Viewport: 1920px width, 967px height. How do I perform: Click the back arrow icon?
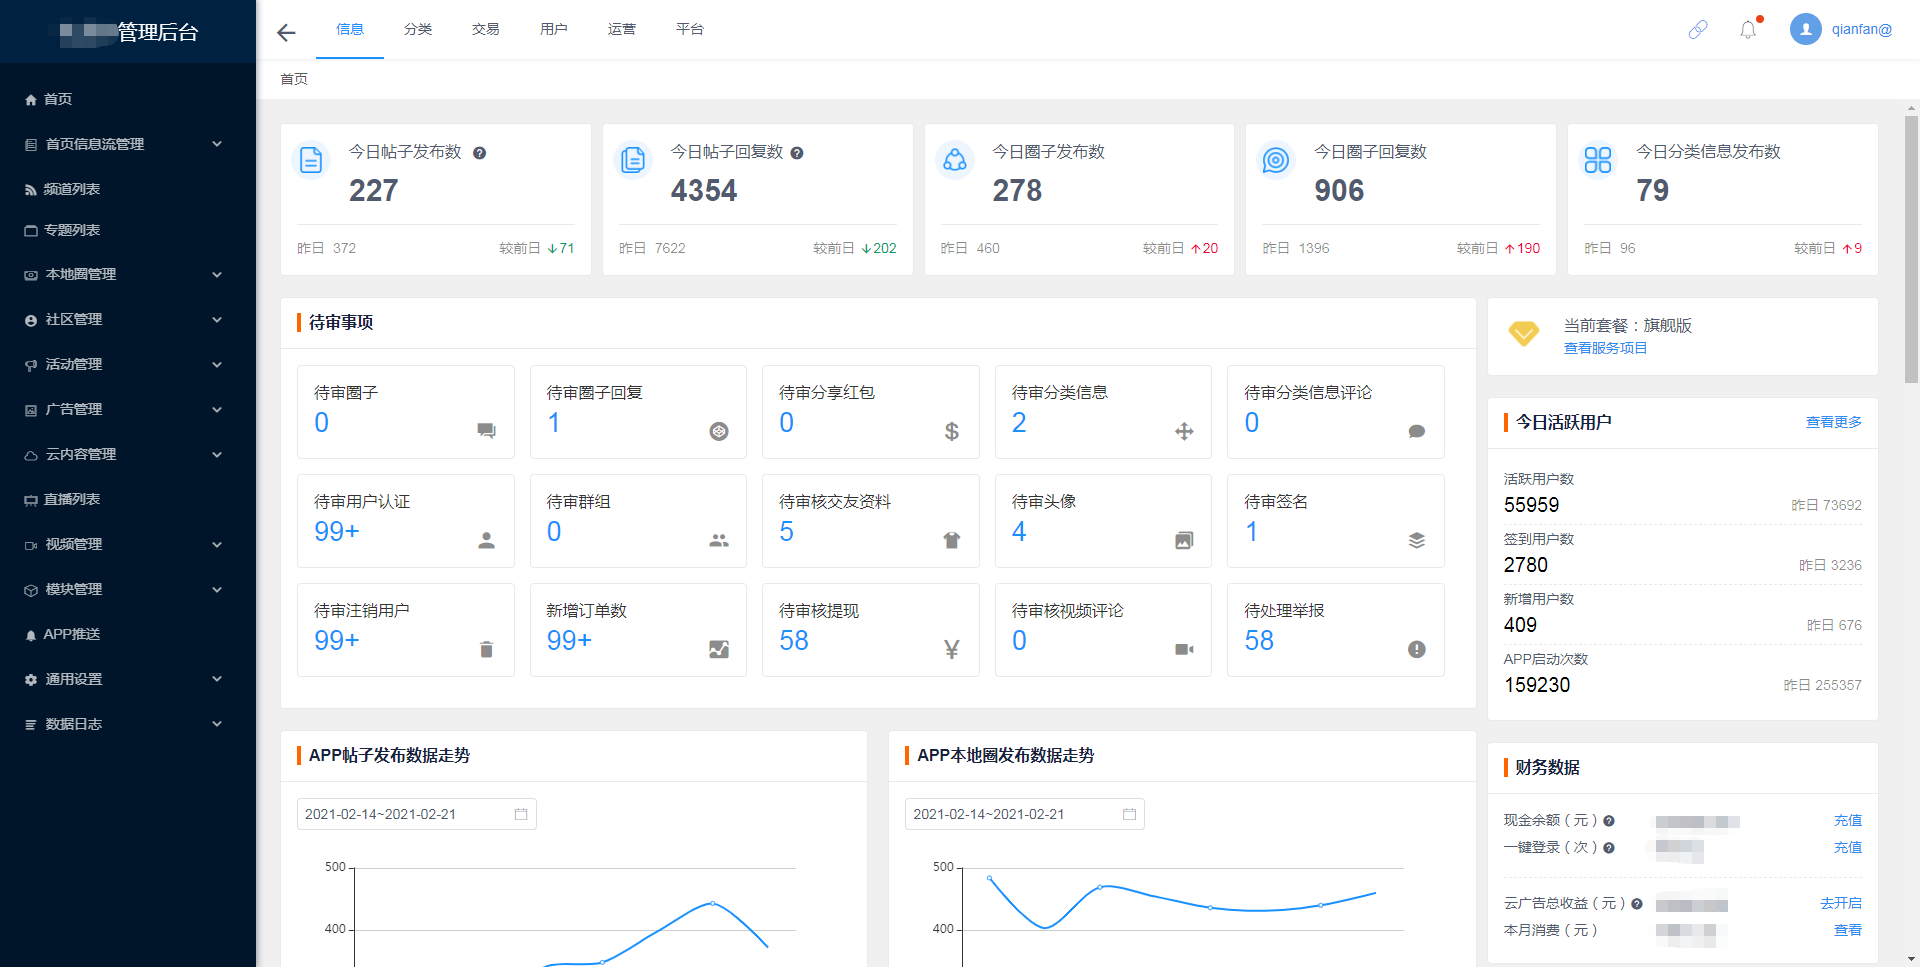286,33
